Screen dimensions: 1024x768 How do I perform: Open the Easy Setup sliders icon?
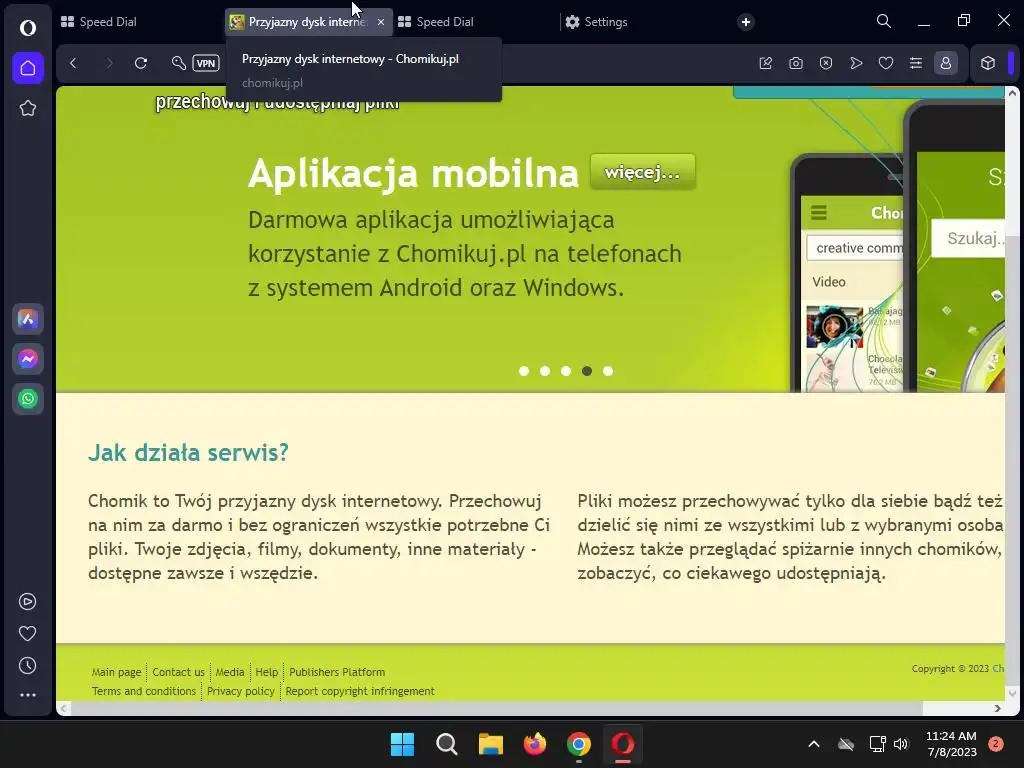916,63
